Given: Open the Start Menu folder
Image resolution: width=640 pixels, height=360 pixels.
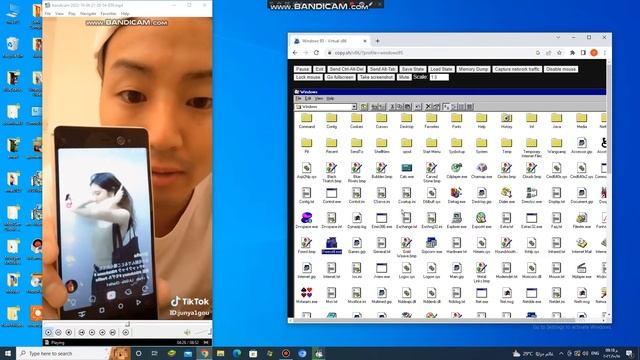Looking at the screenshot, I should click(x=431, y=145).
